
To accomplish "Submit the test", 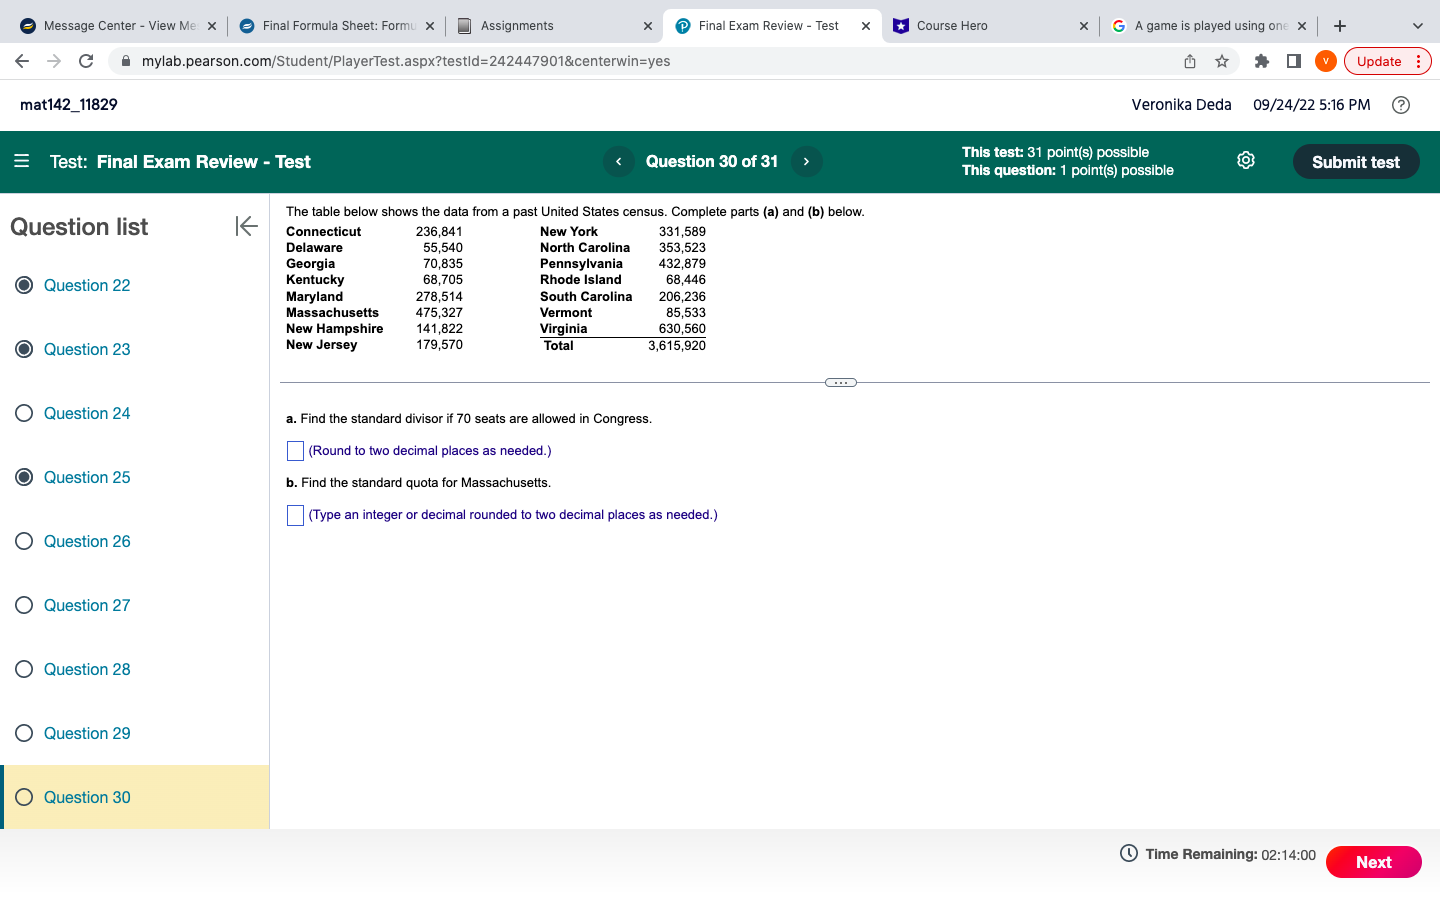I will pyautogui.click(x=1356, y=162).
